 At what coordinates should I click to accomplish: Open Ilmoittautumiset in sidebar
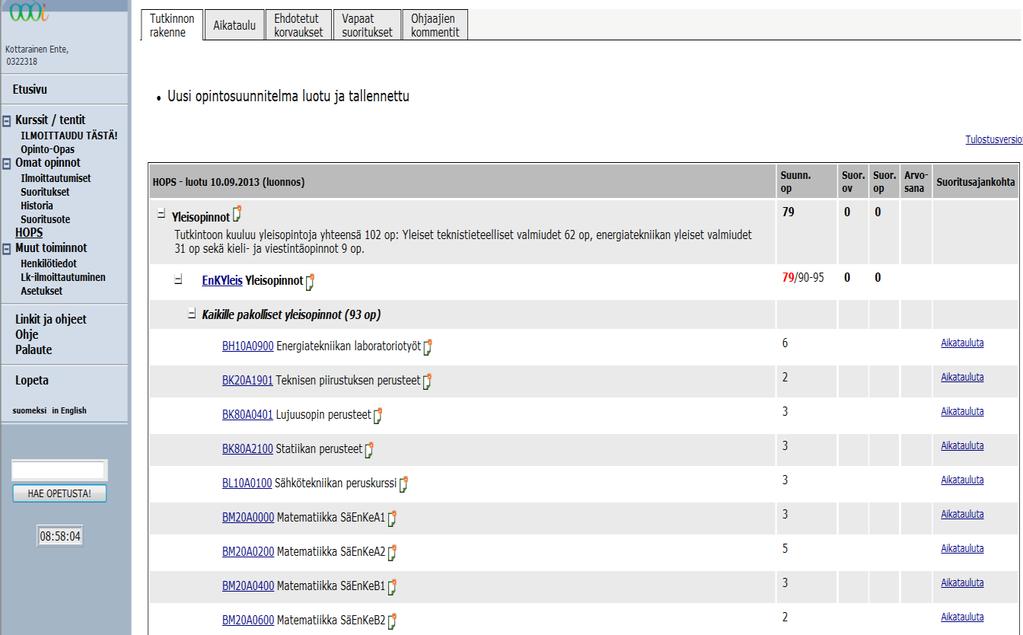(x=55, y=178)
